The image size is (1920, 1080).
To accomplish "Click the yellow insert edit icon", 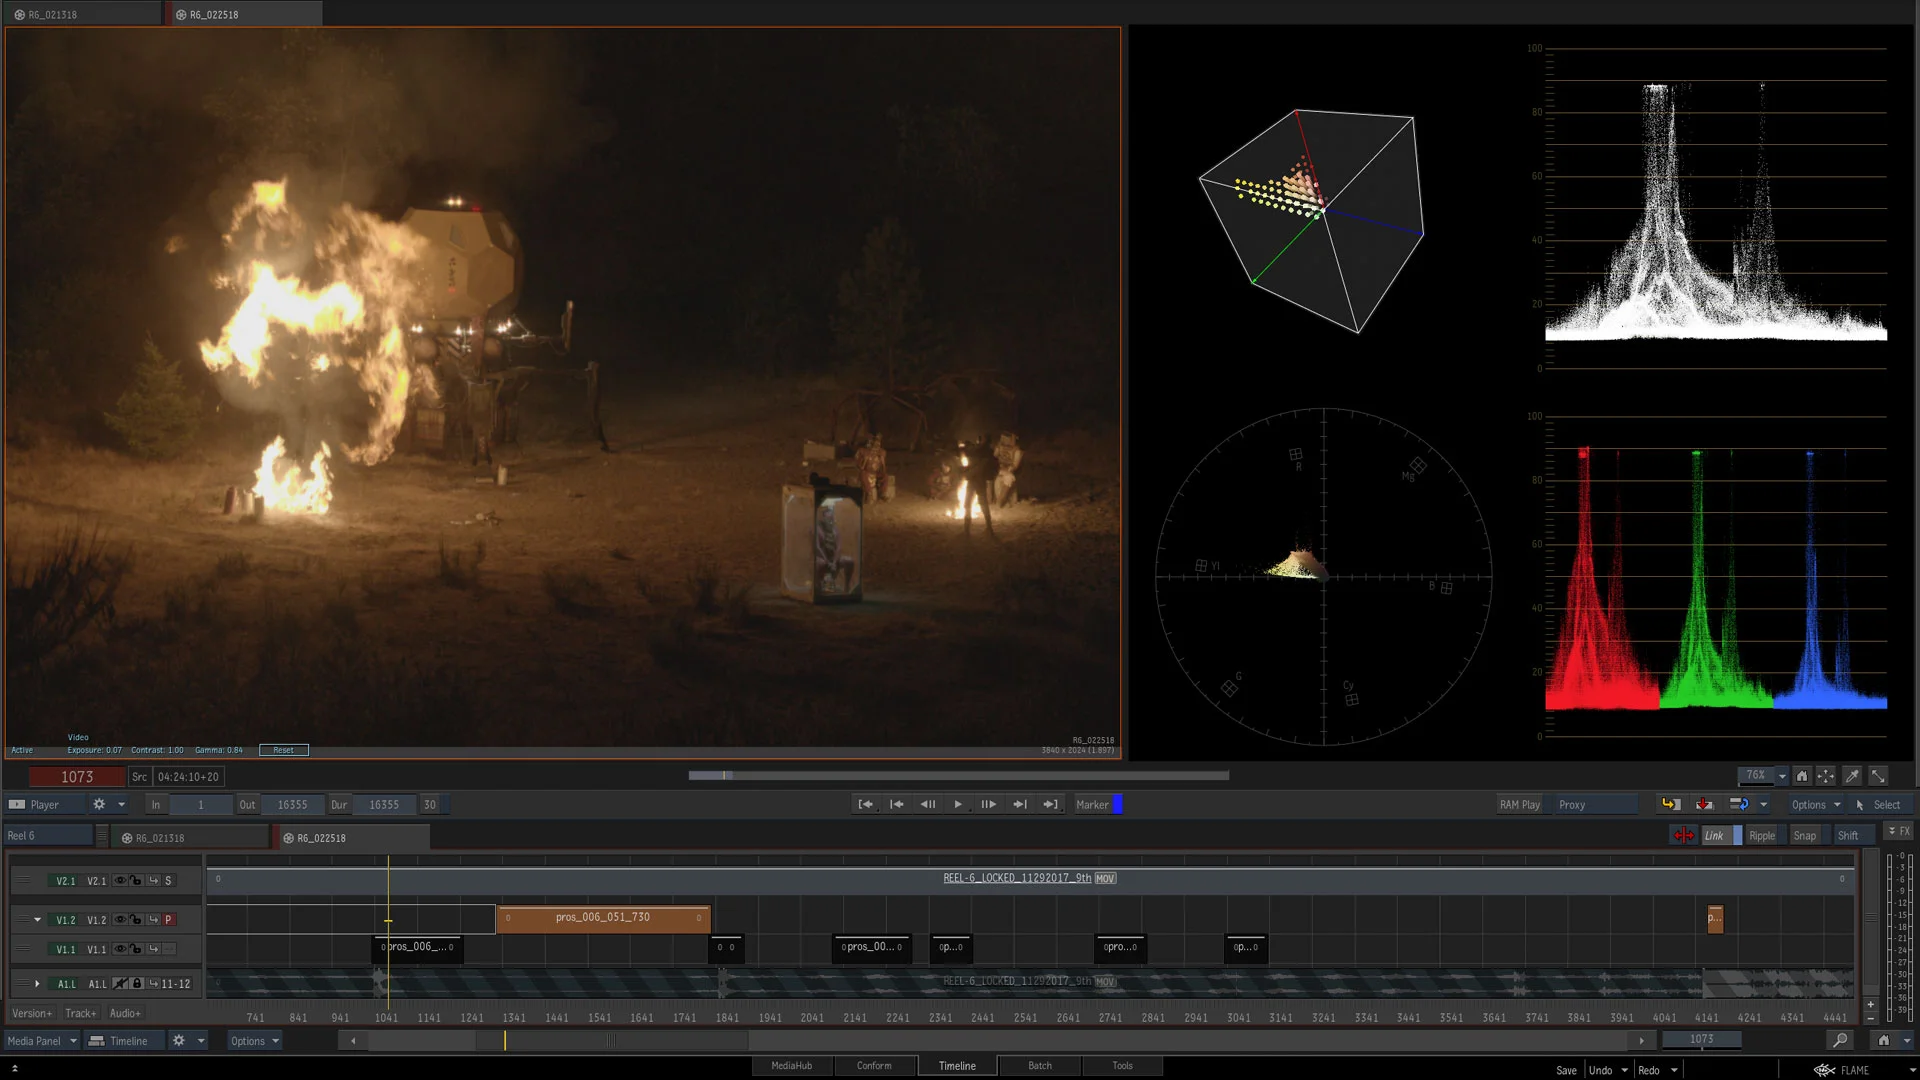I will (x=1670, y=804).
